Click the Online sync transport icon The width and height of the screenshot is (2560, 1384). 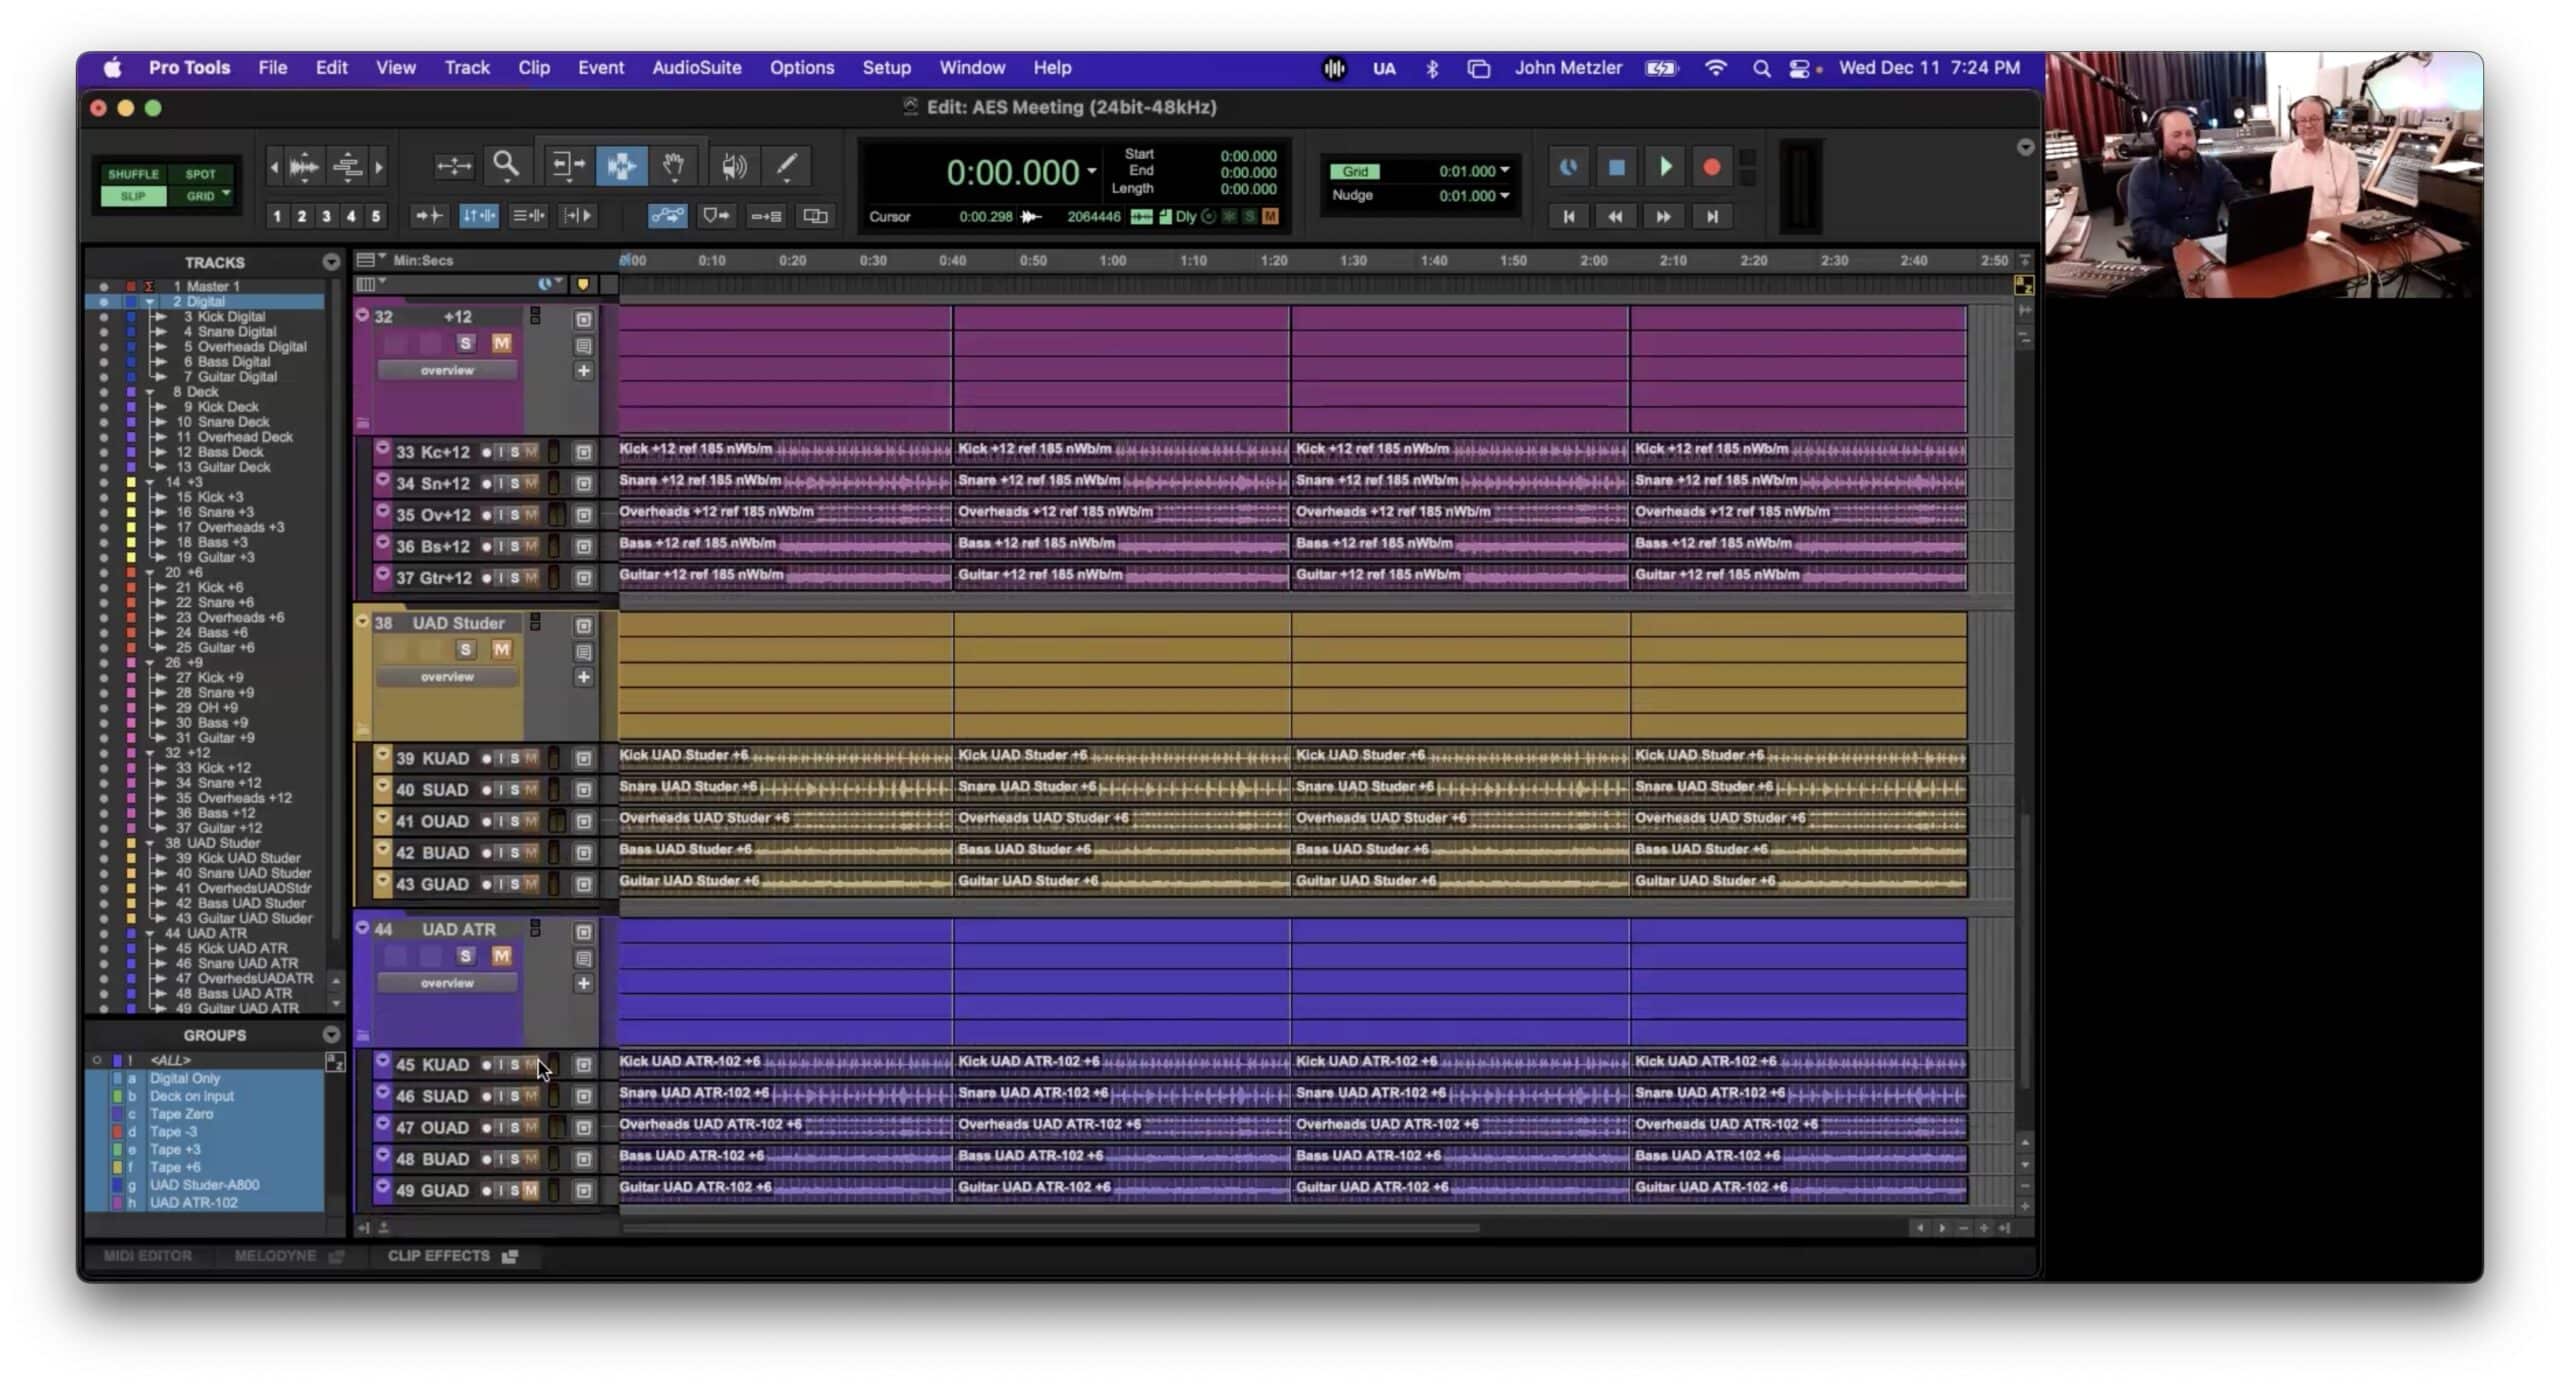tap(1568, 167)
